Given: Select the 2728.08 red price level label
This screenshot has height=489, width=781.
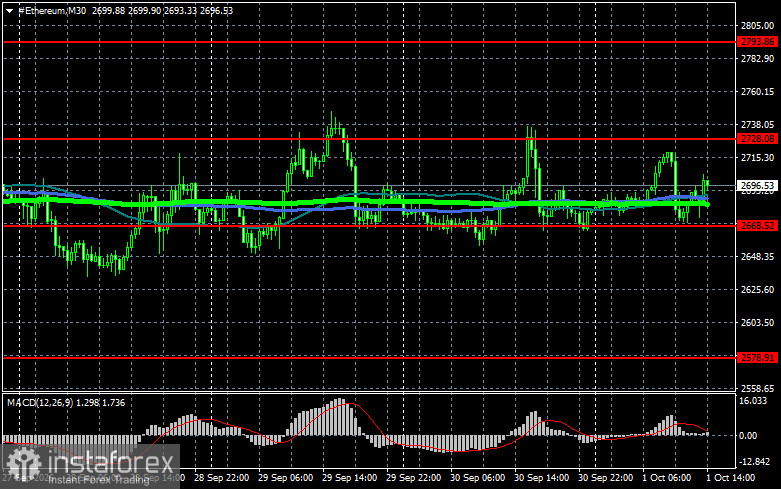Looking at the screenshot, I should (758, 139).
